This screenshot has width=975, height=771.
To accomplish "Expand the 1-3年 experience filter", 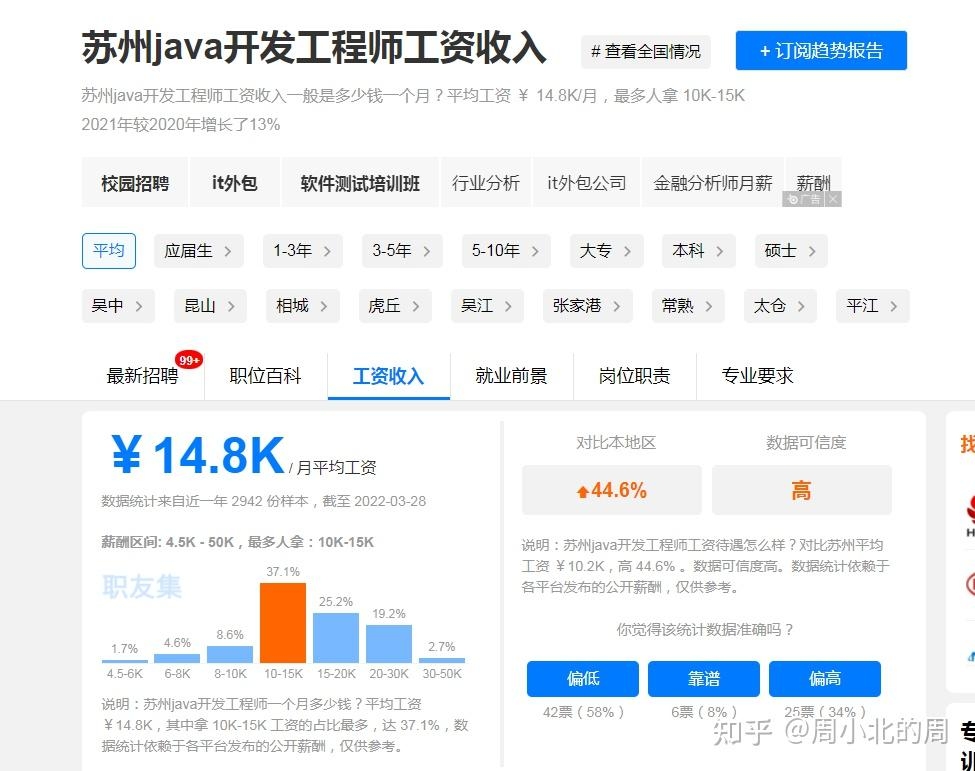I will [x=302, y=251].
